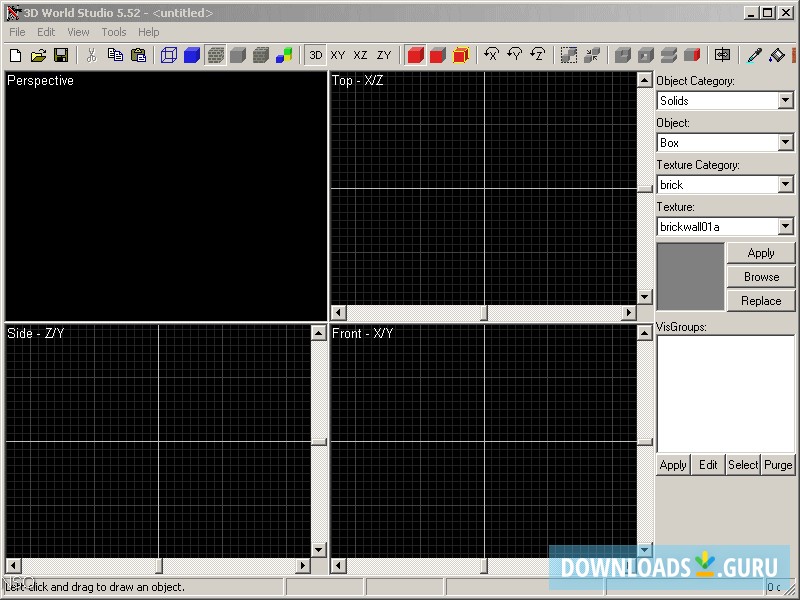
Task: Rotate around Z axis icon
Action: [x=538, y=55]
